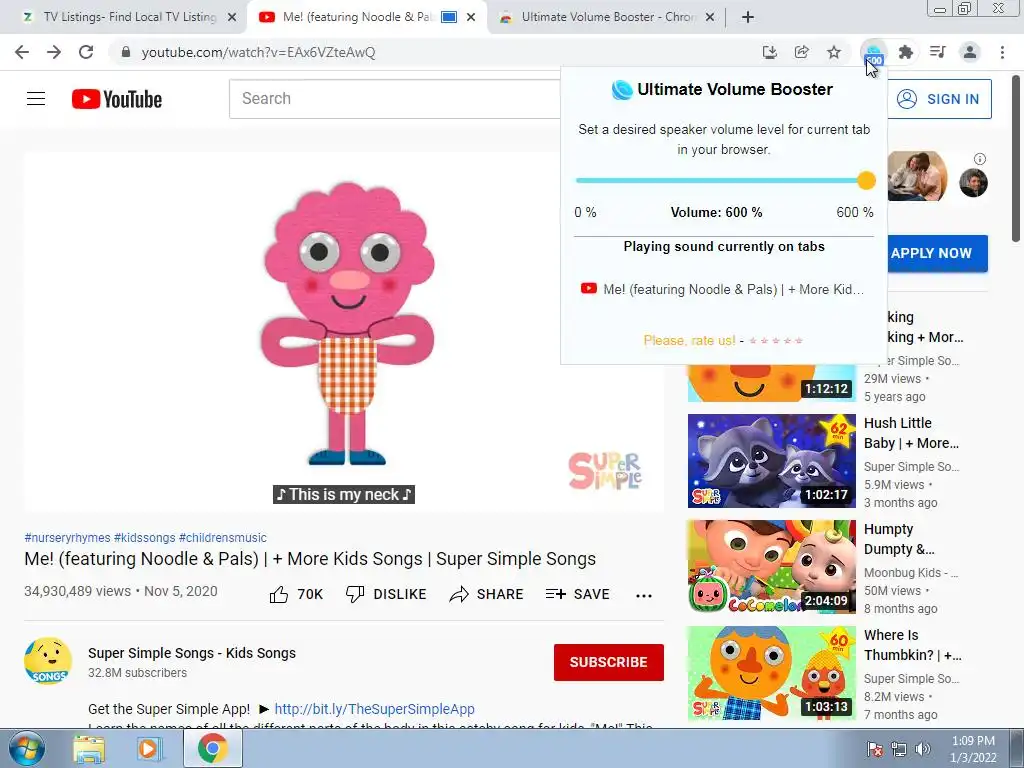This screenshot has height=768, width=1024.
Task: Select the playing tab entry in booster popup
Action: click(722, 289)
